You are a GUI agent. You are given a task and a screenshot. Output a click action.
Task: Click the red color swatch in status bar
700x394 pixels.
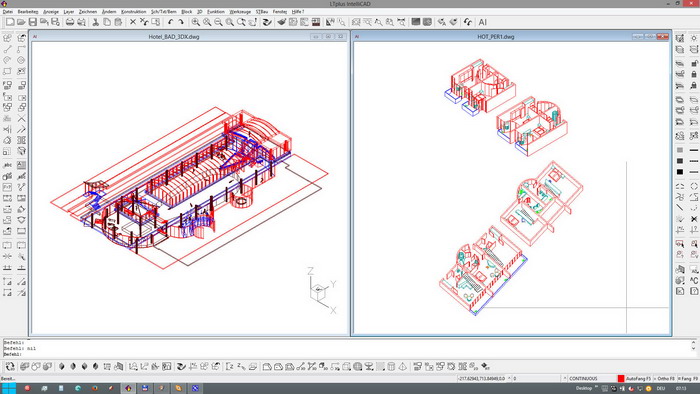coord(621,378)
